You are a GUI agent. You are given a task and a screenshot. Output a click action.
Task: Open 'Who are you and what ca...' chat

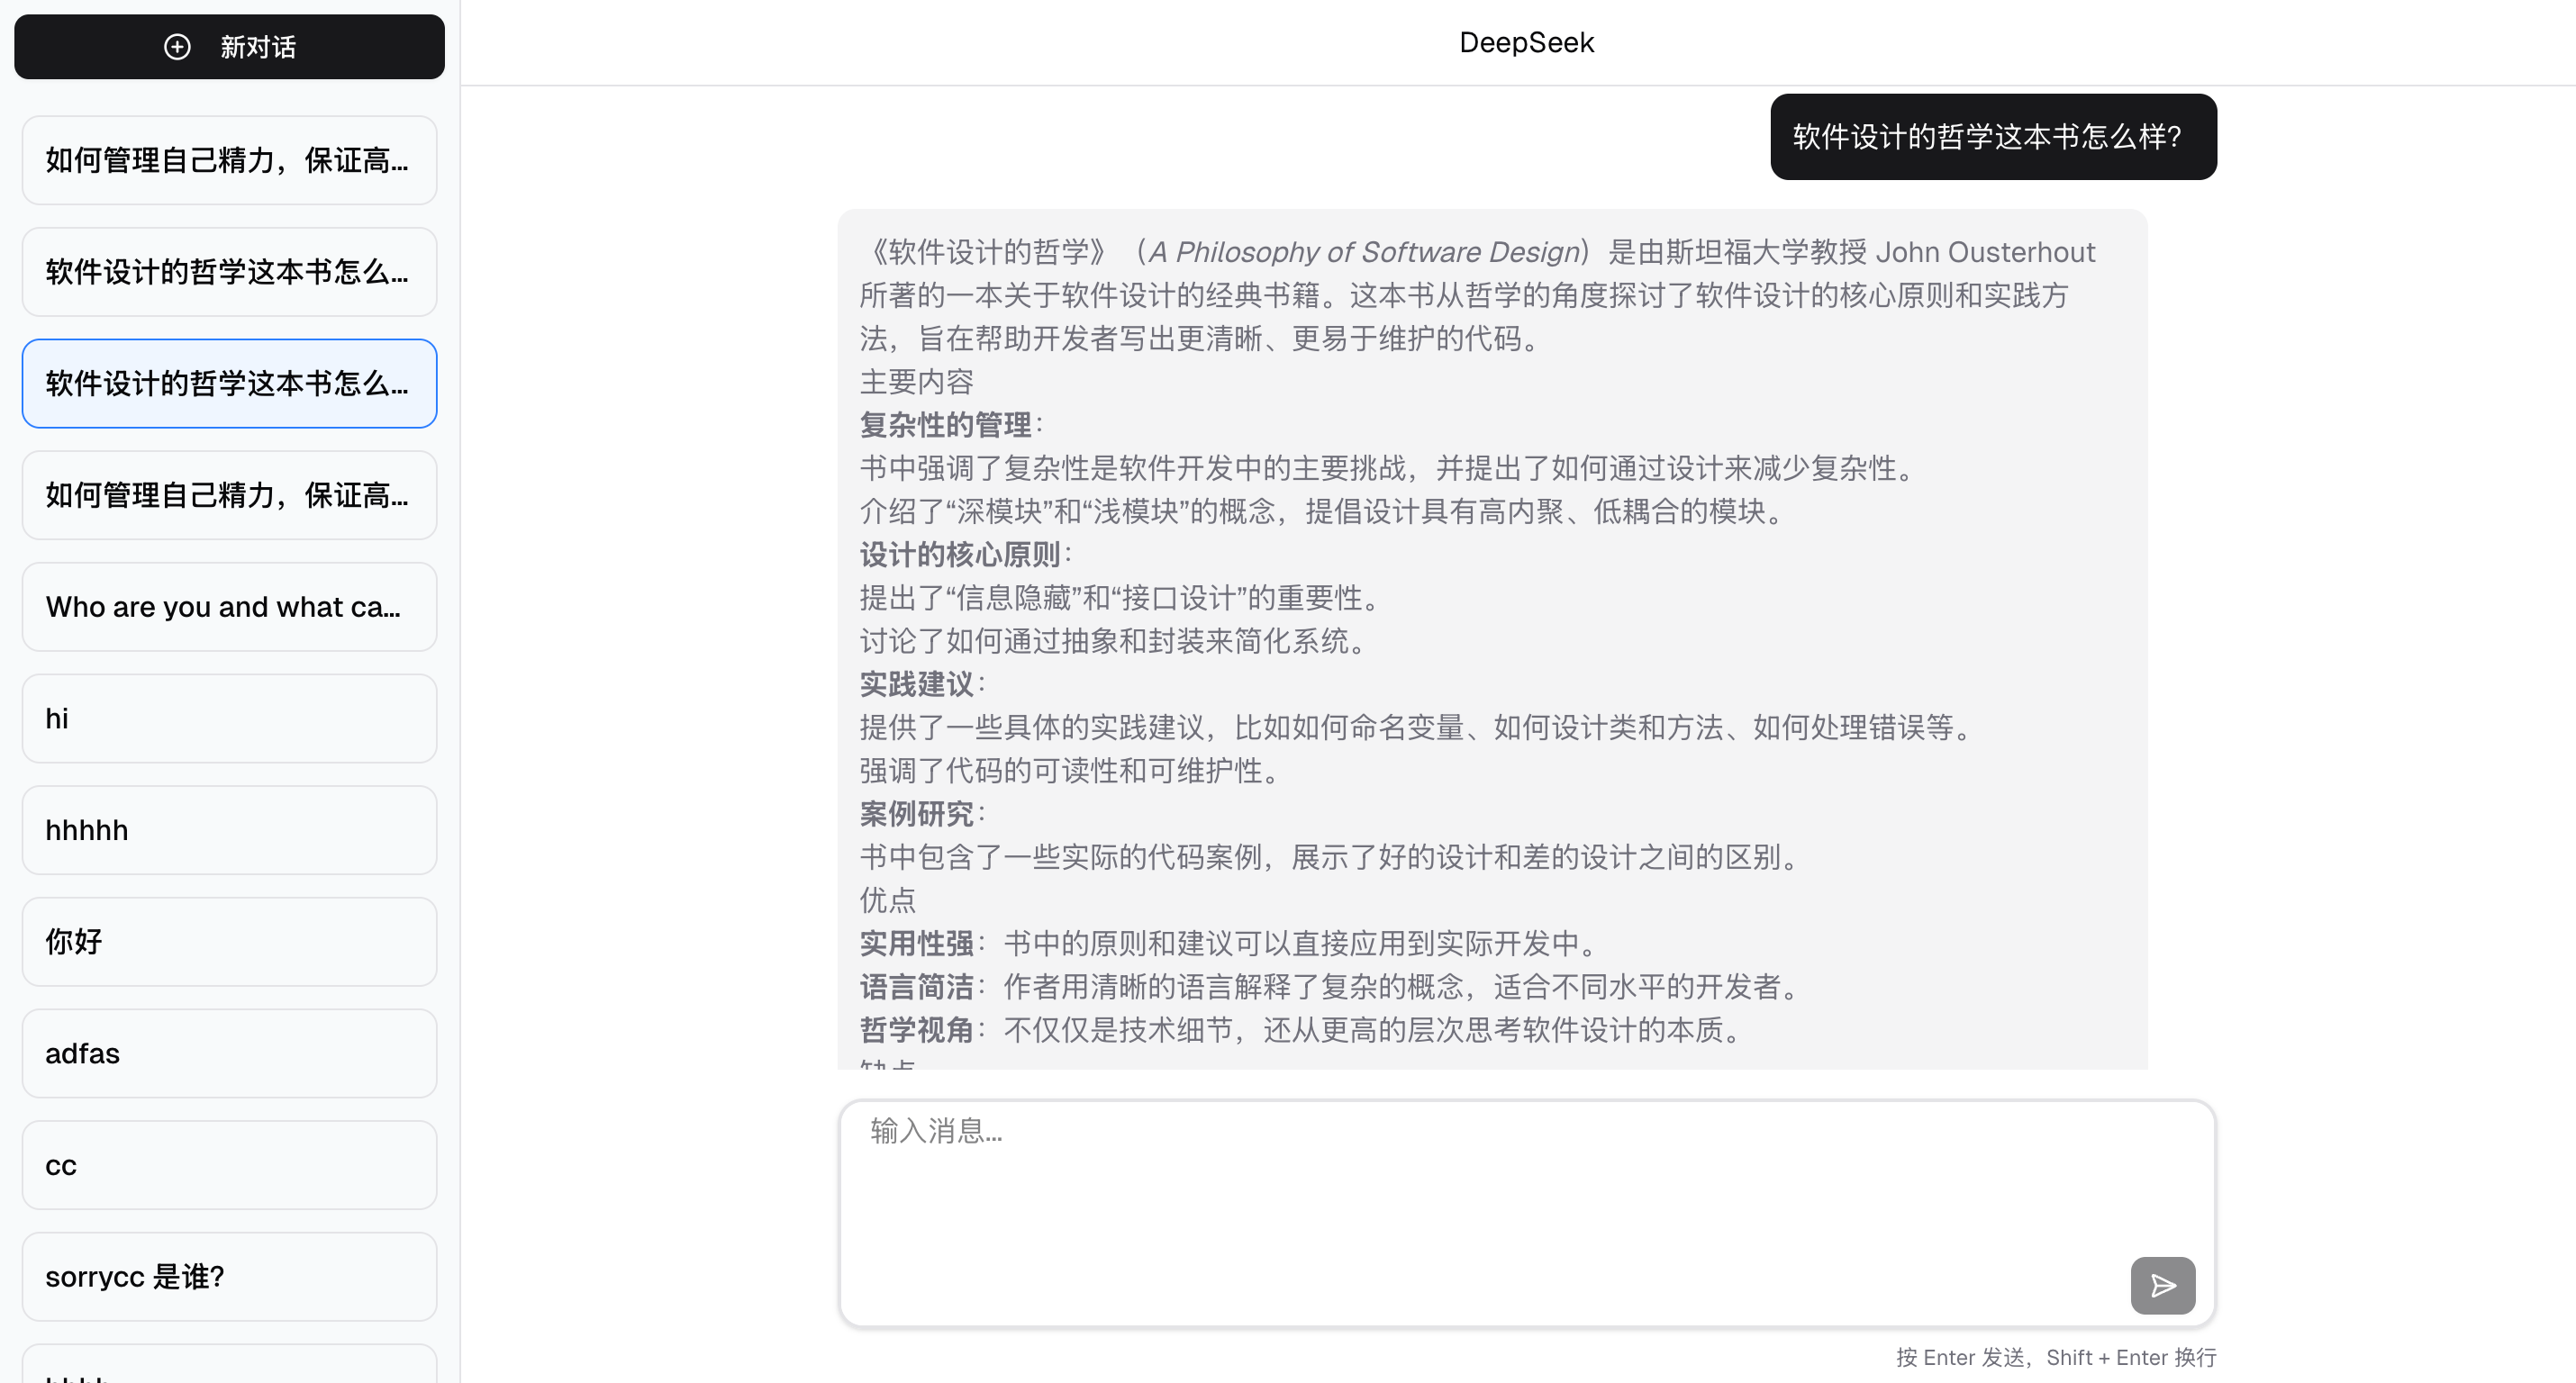point(229,607)
